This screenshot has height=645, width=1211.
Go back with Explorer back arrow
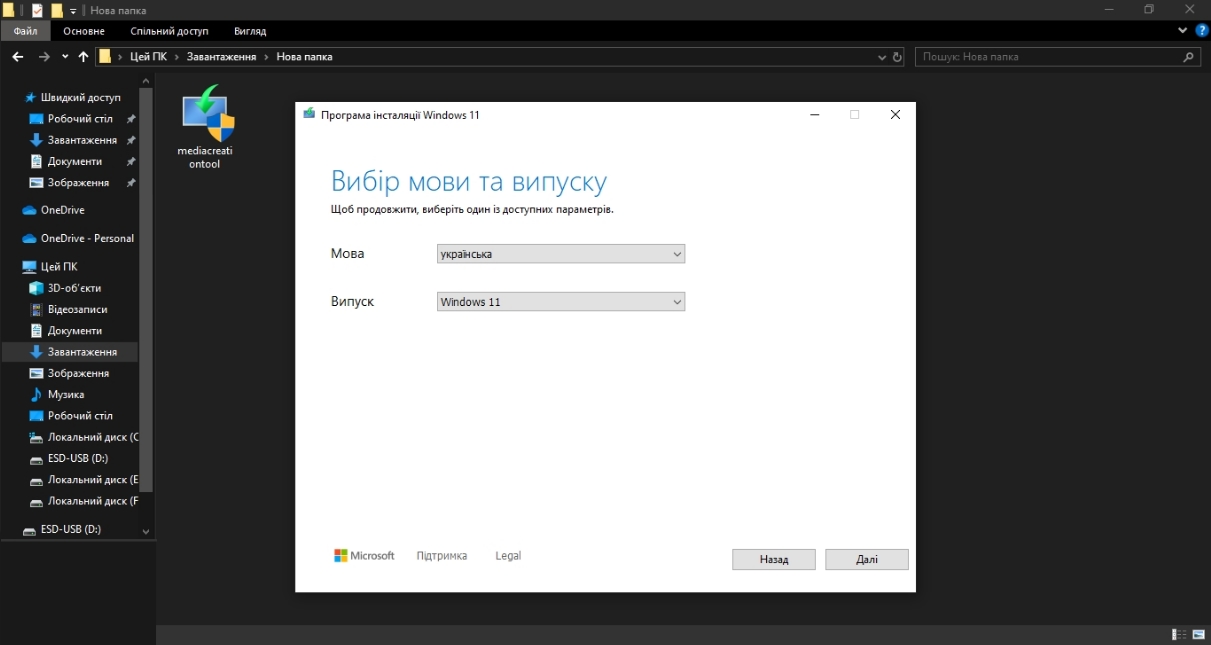click(18, 57)
